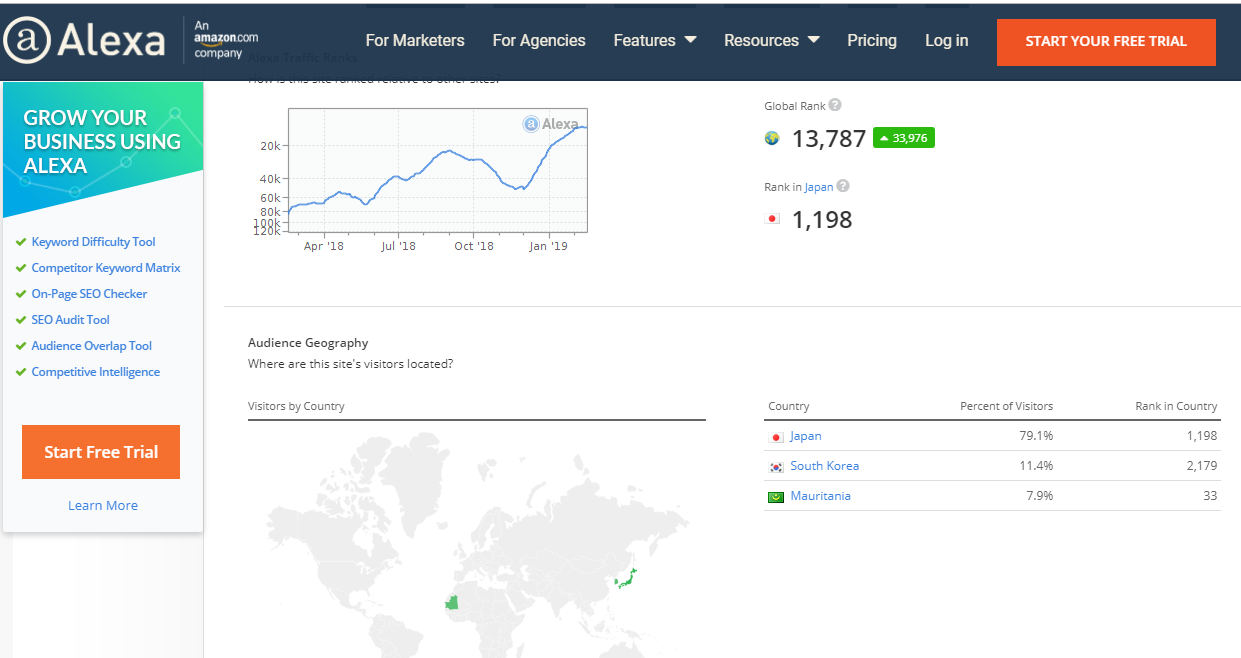Click the green 33,976 rank change badge
Screen dimensions: 1241x658
tap(904, 138)
